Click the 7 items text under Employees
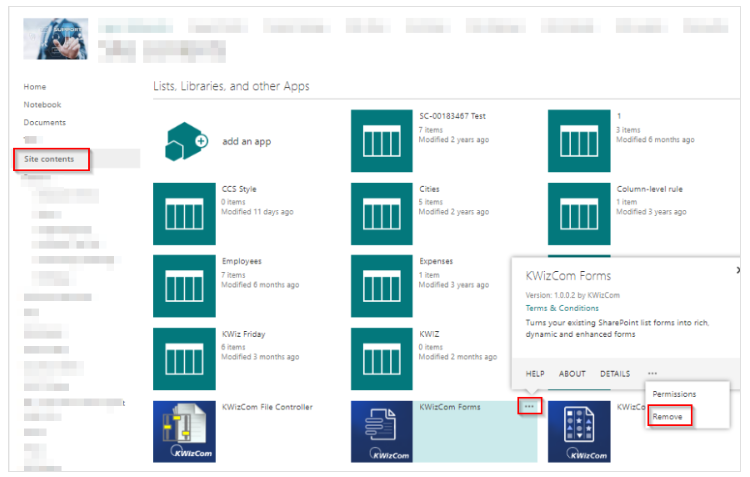The image size is (750, 477). (233, 275)
